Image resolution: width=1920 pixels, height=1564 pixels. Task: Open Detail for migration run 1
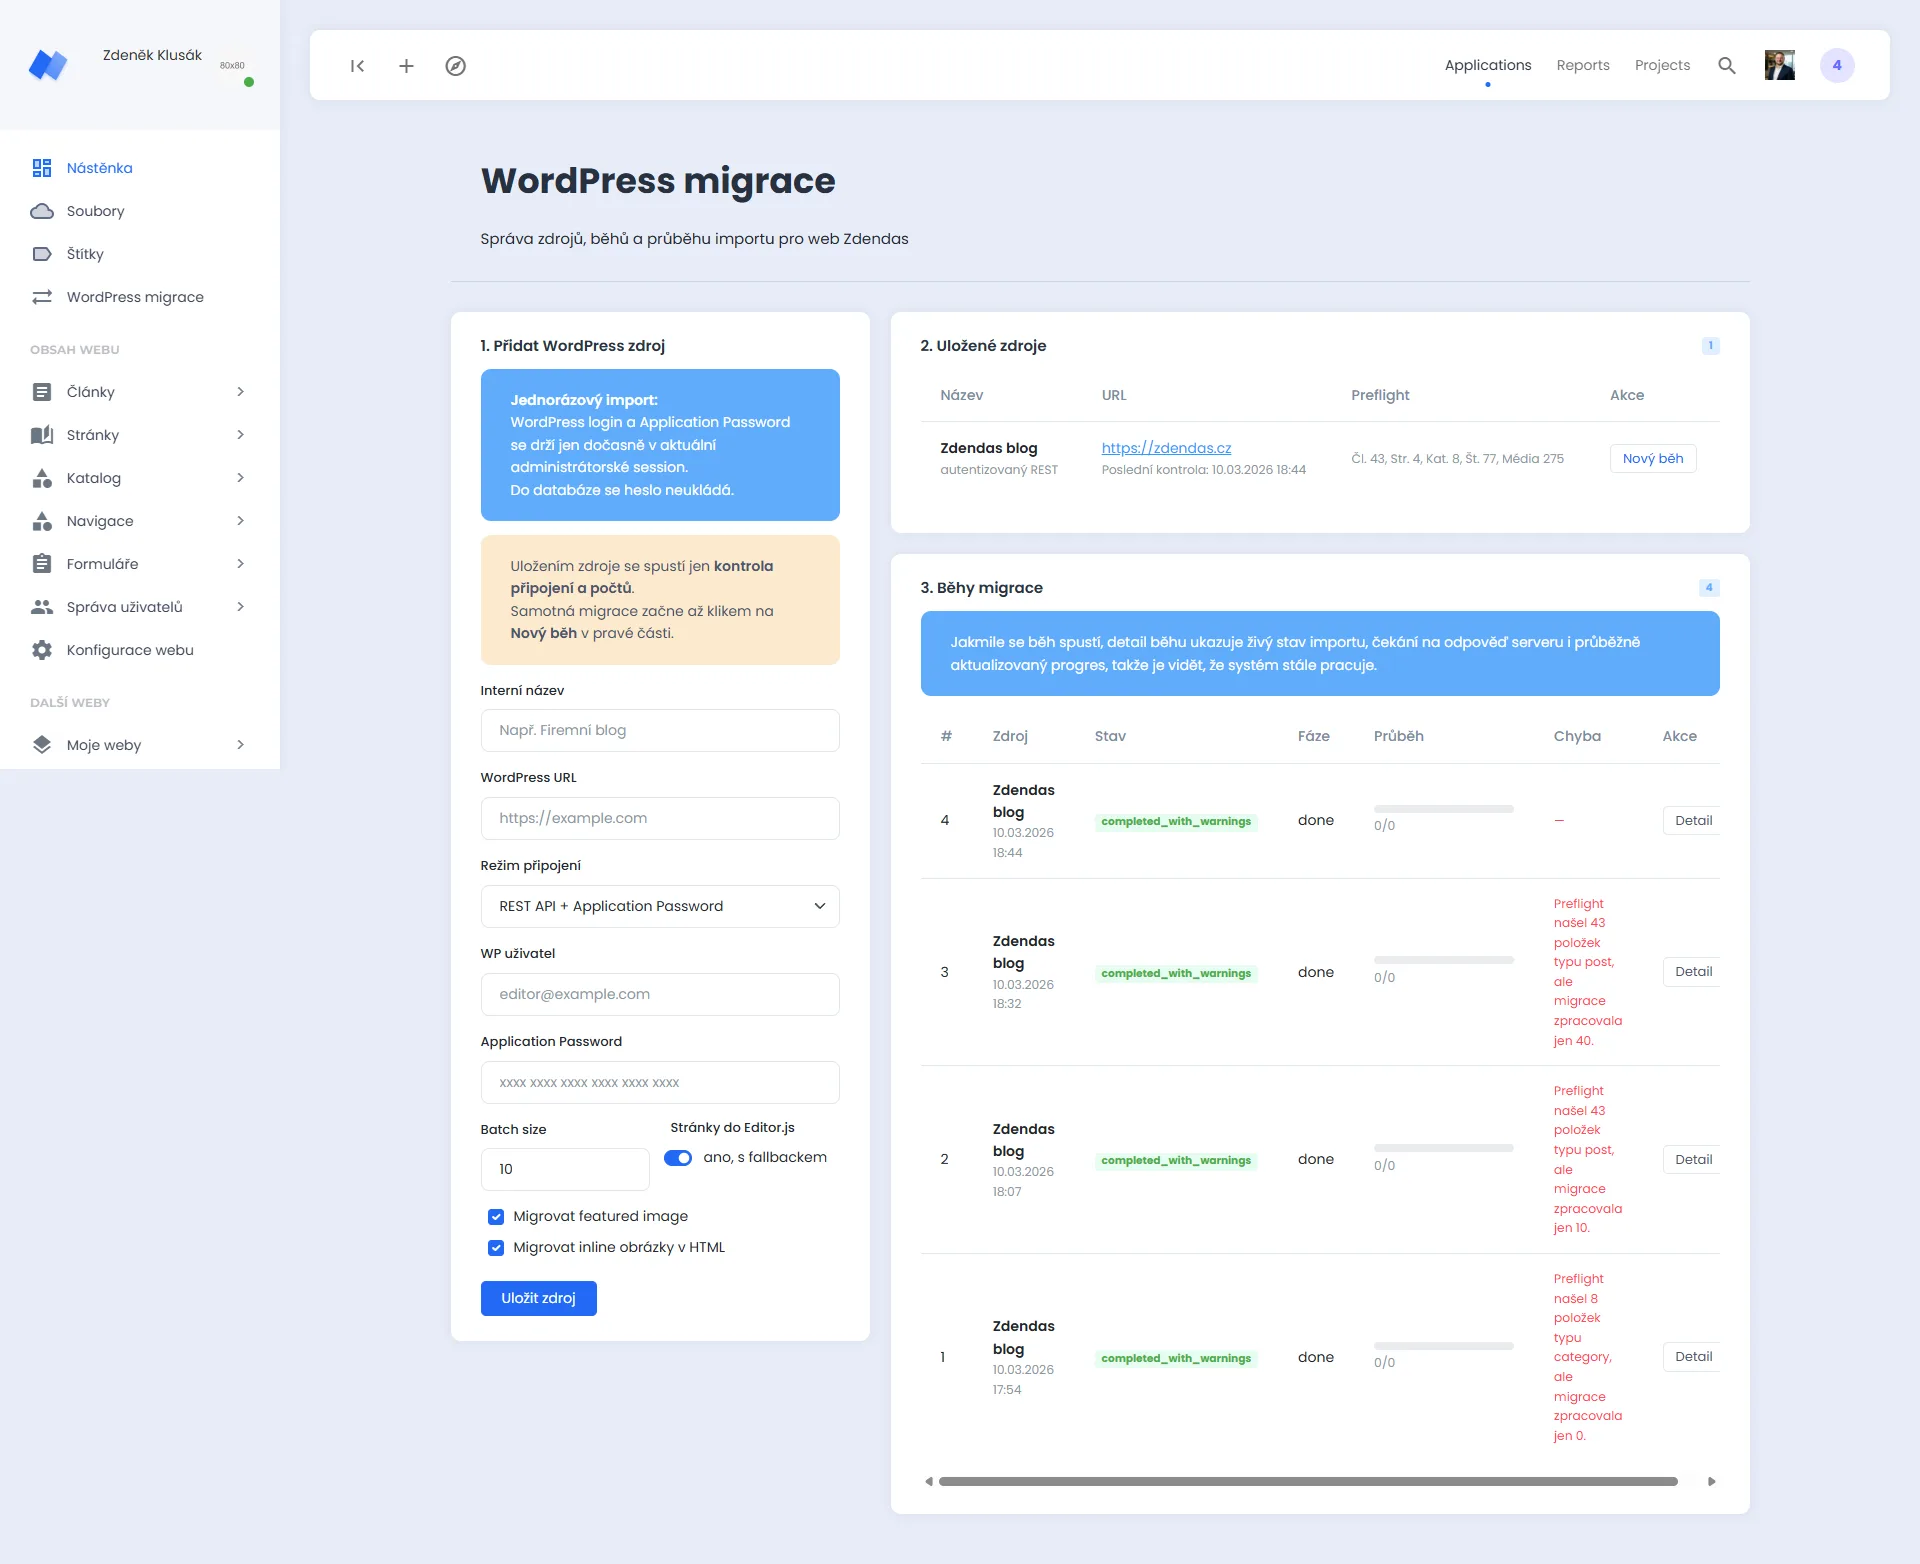tap(1692, 1357)
